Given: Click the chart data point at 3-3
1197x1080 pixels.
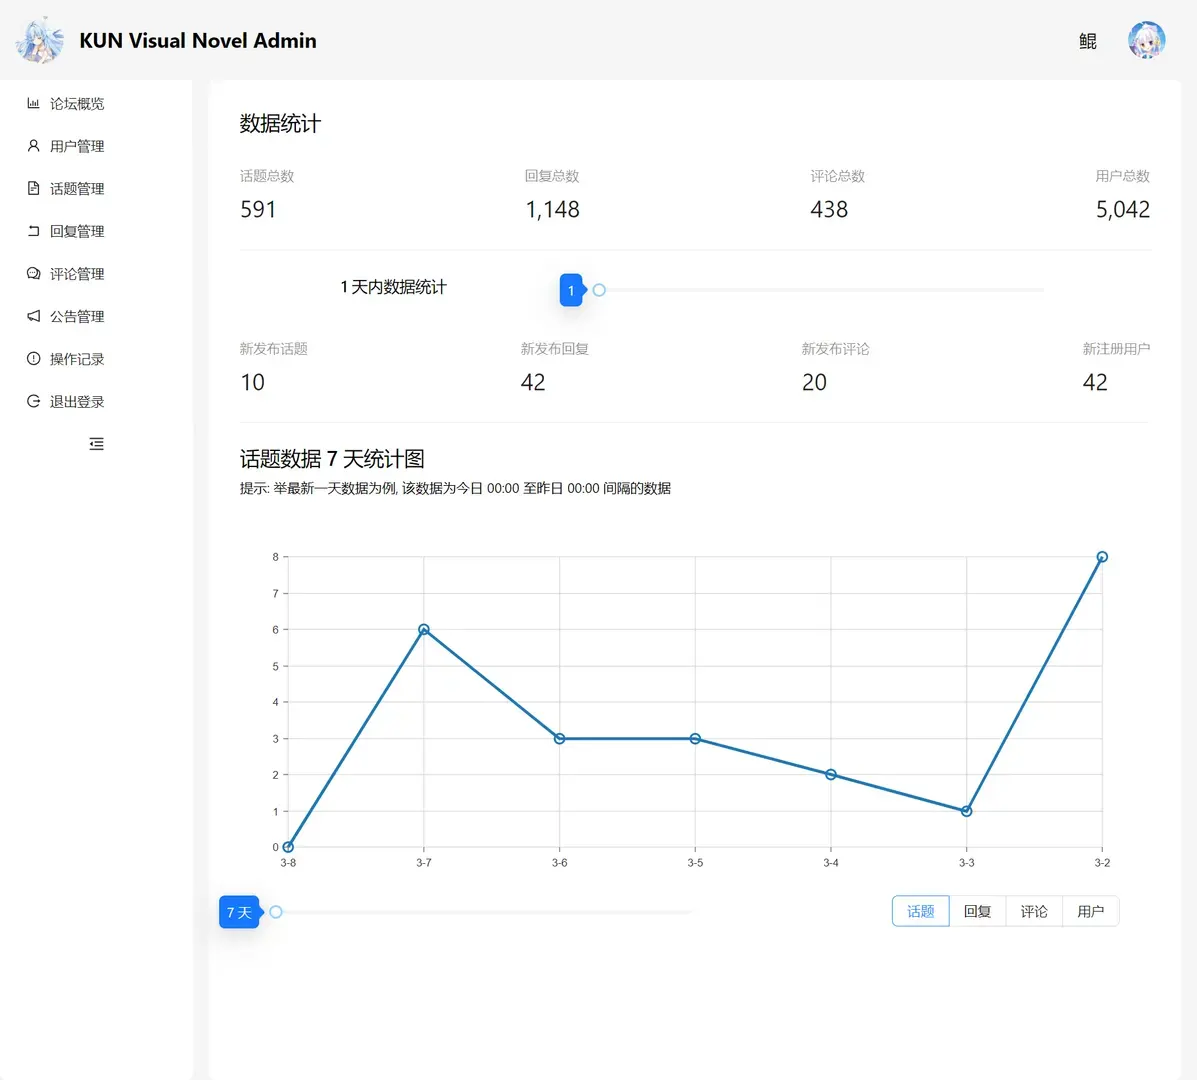Looking at the screenshot, I should click(966, 811).
